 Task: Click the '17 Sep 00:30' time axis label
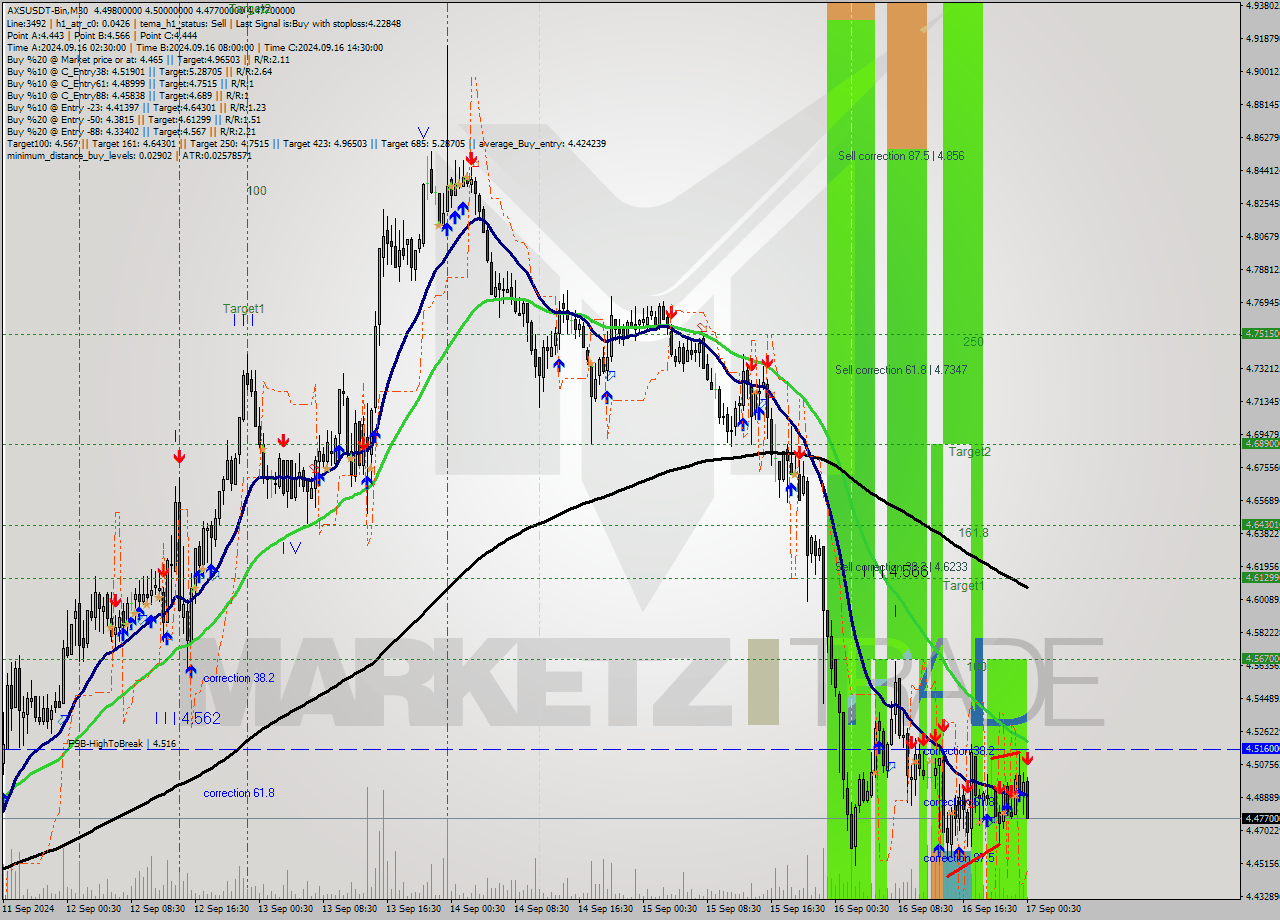[x=1053, y=909]
